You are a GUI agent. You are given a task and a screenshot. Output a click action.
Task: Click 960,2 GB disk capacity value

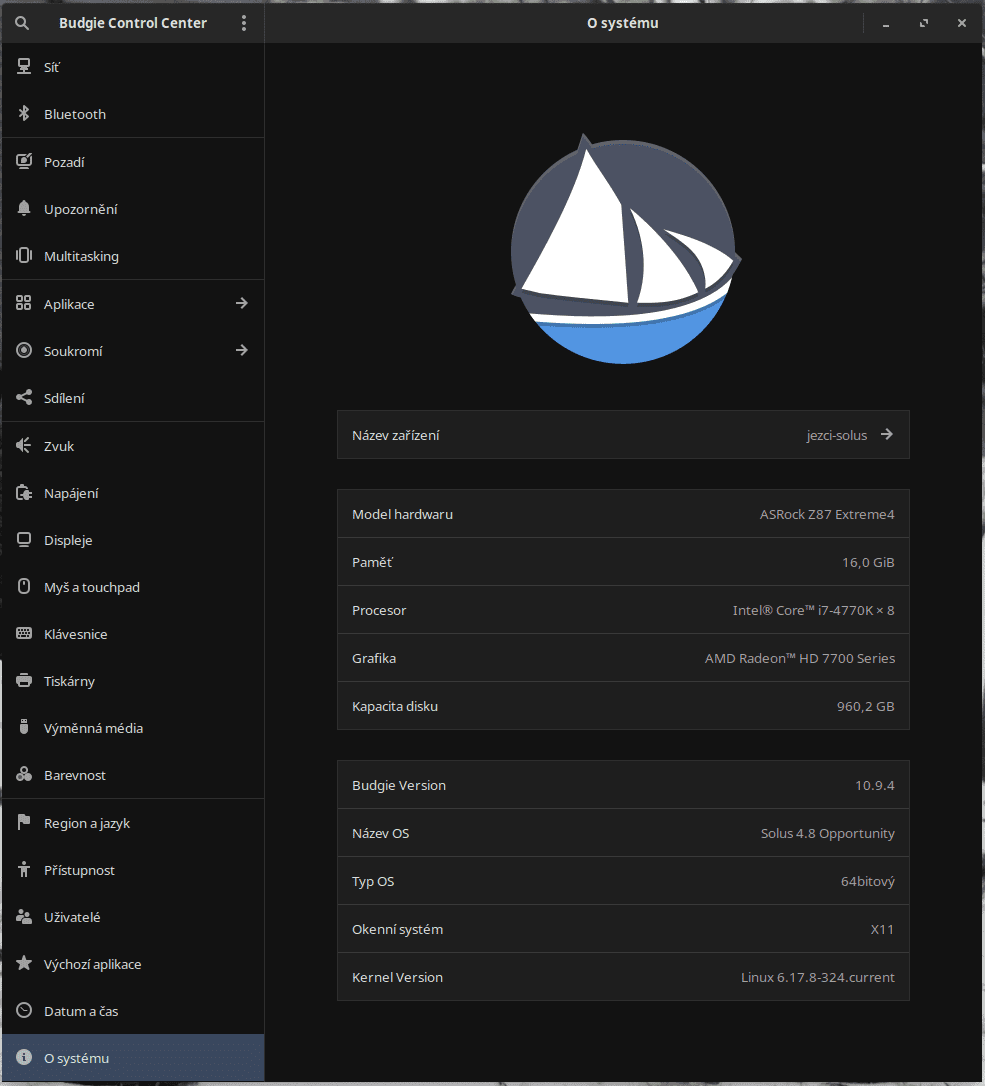tap(866, 706)
